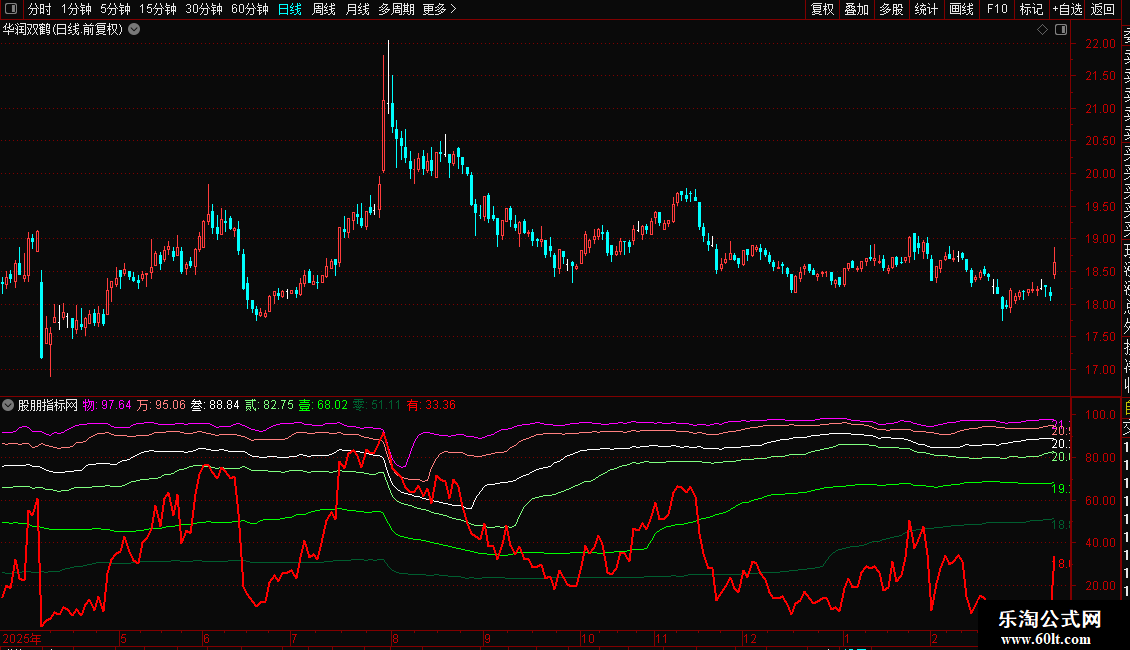This screenshot has width=1130, height=650.
Task: Click the 复权 button
Action: point(822,9)
